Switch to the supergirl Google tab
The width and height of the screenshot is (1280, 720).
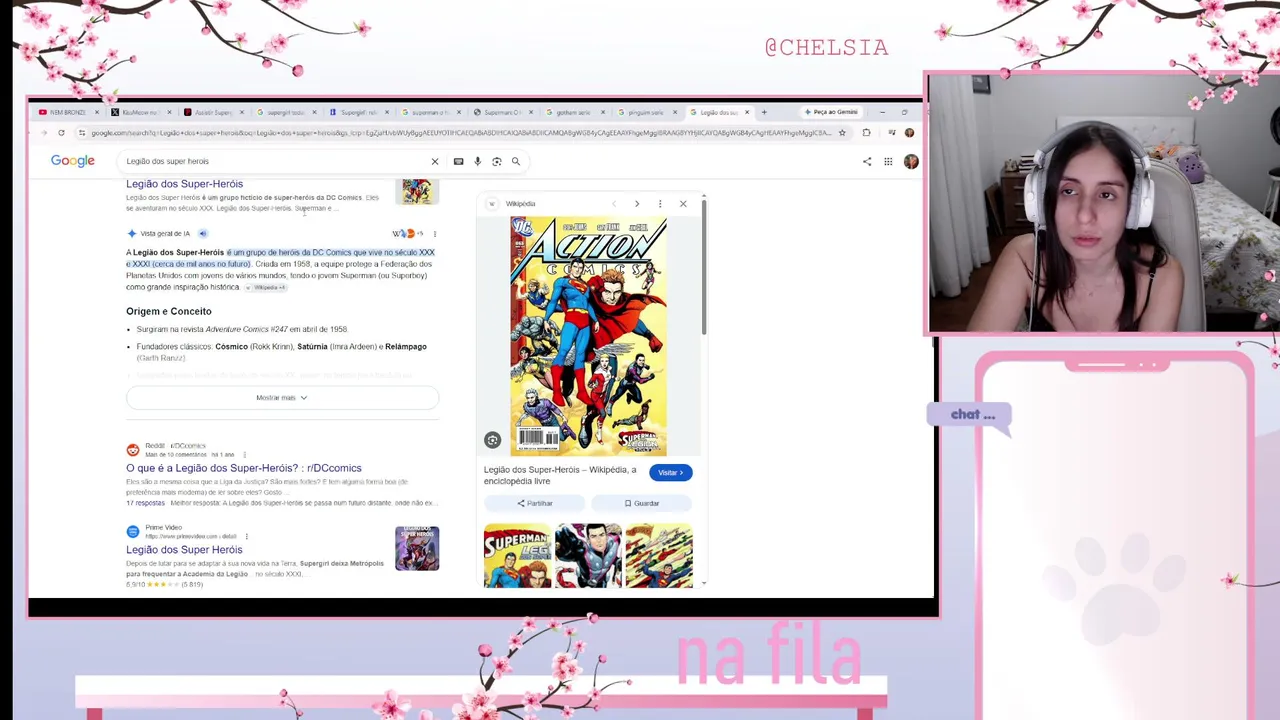(x=285, y=112)
